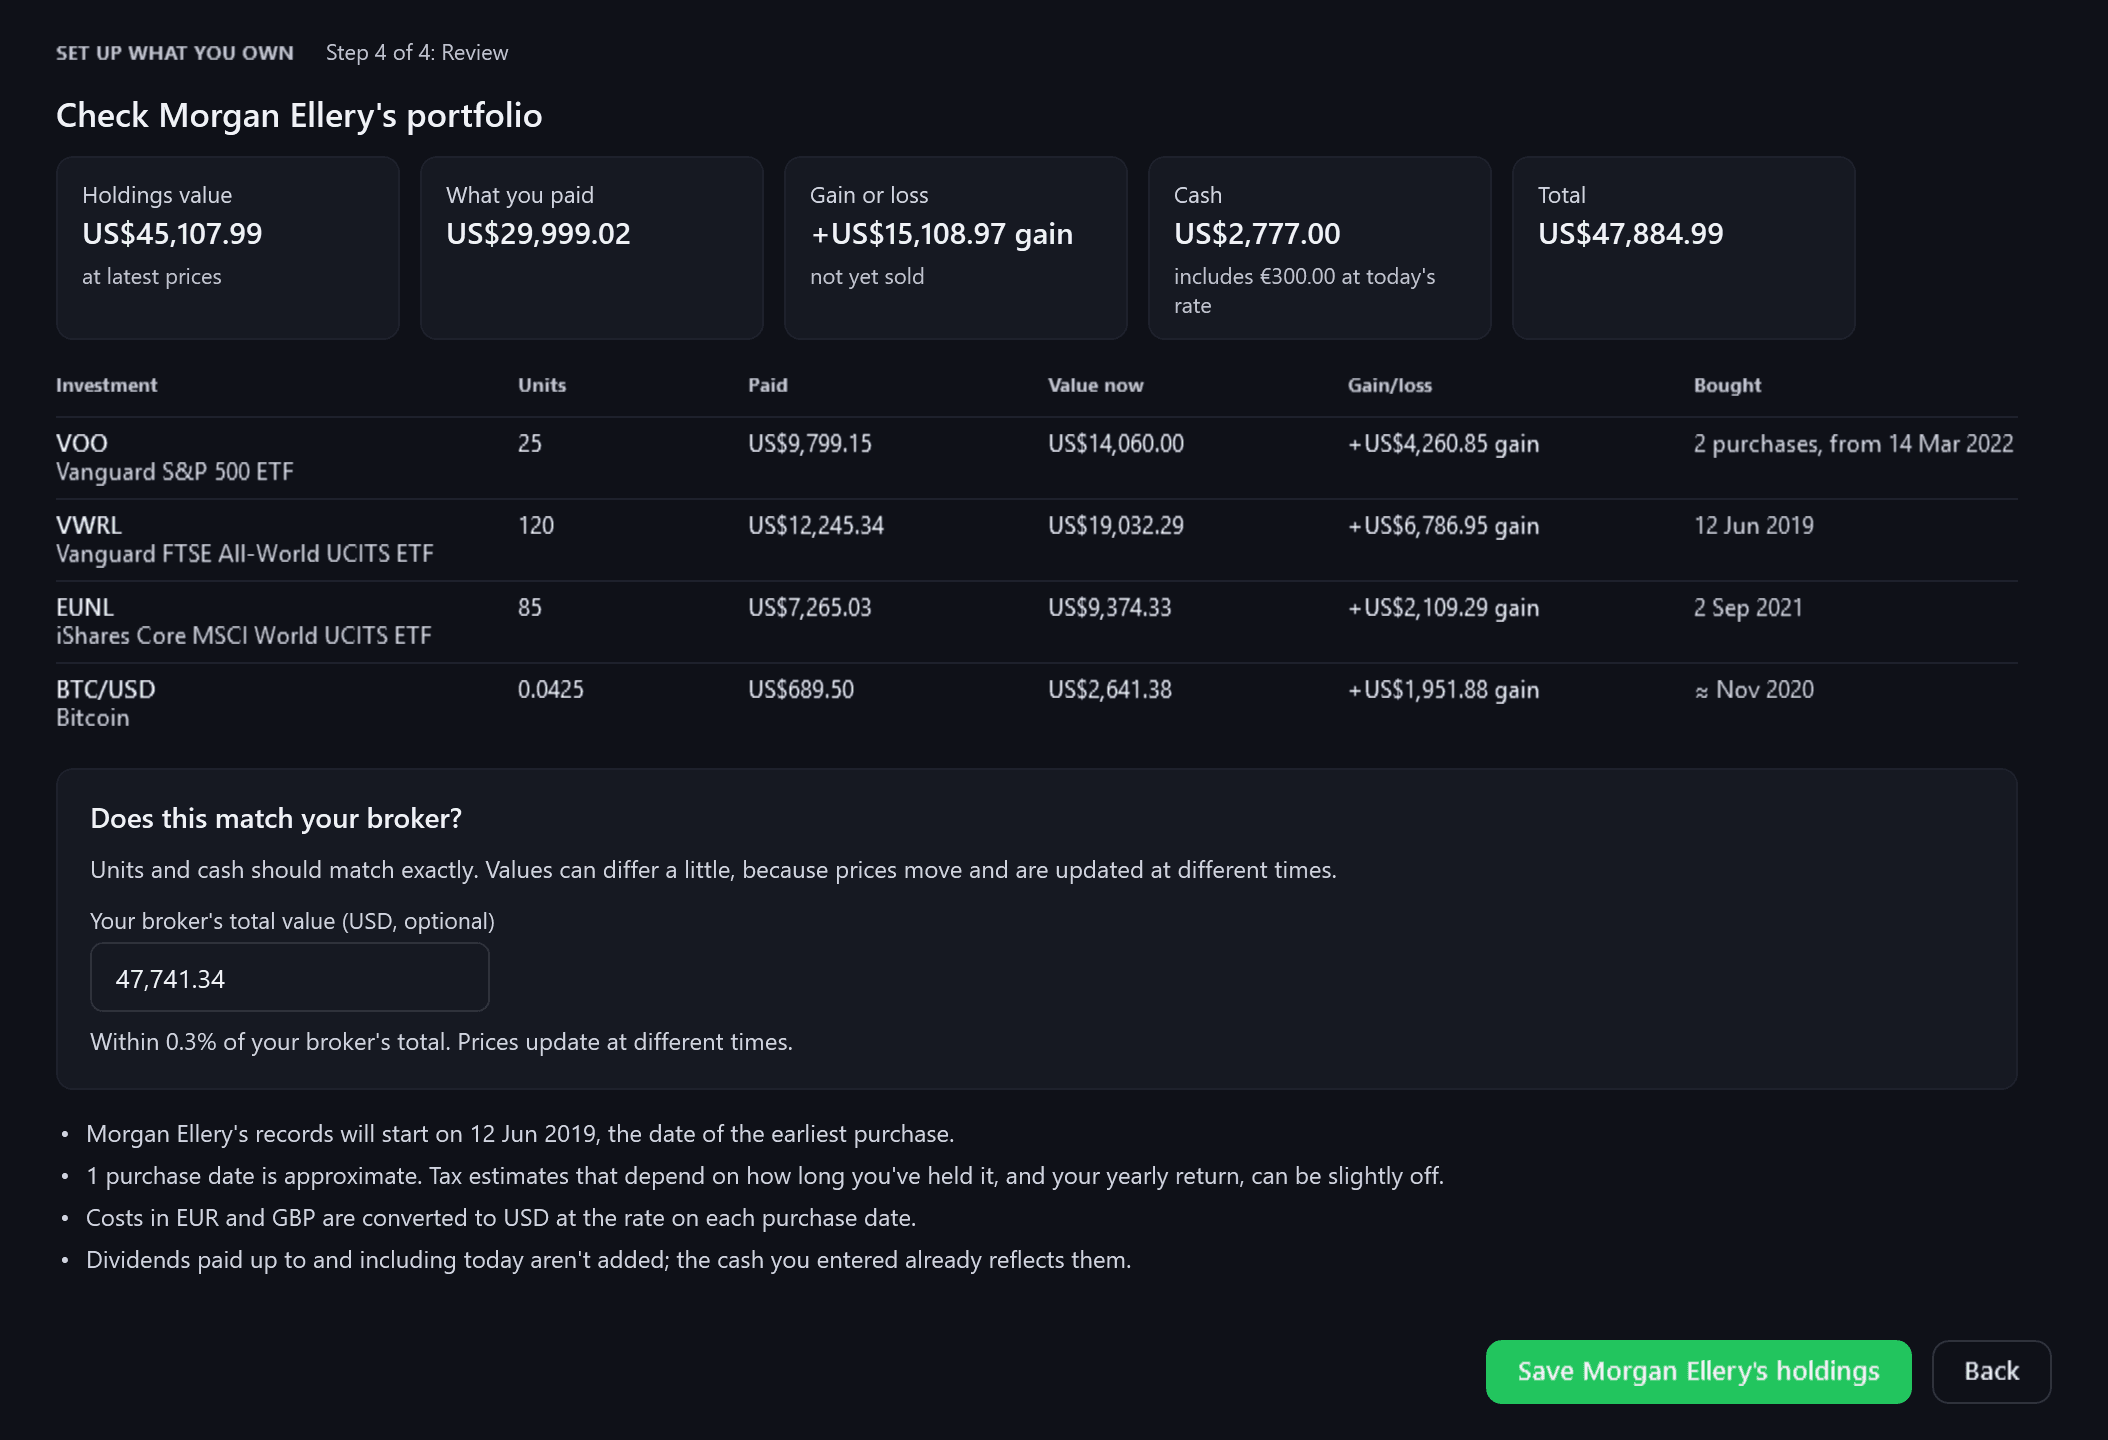
Task: Click the Paid column header
Action: [x=768, y=385]
